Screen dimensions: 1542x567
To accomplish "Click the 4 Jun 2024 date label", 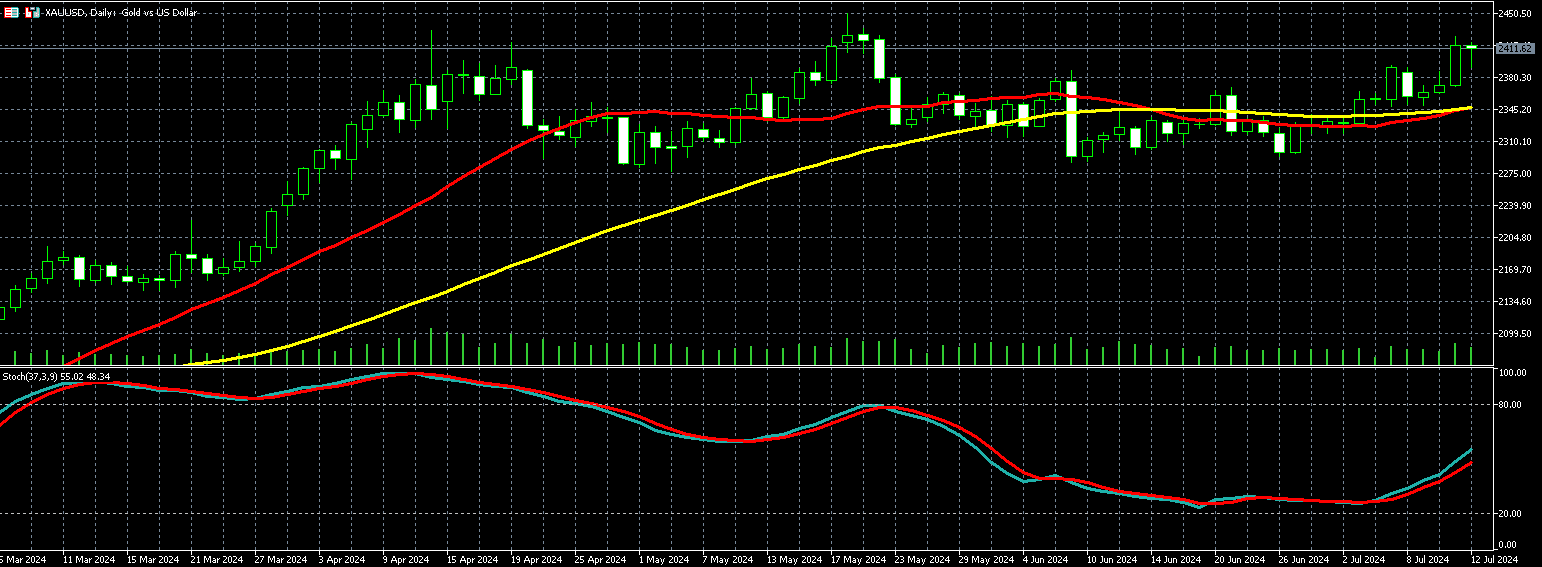I will tap(1047, 559).
